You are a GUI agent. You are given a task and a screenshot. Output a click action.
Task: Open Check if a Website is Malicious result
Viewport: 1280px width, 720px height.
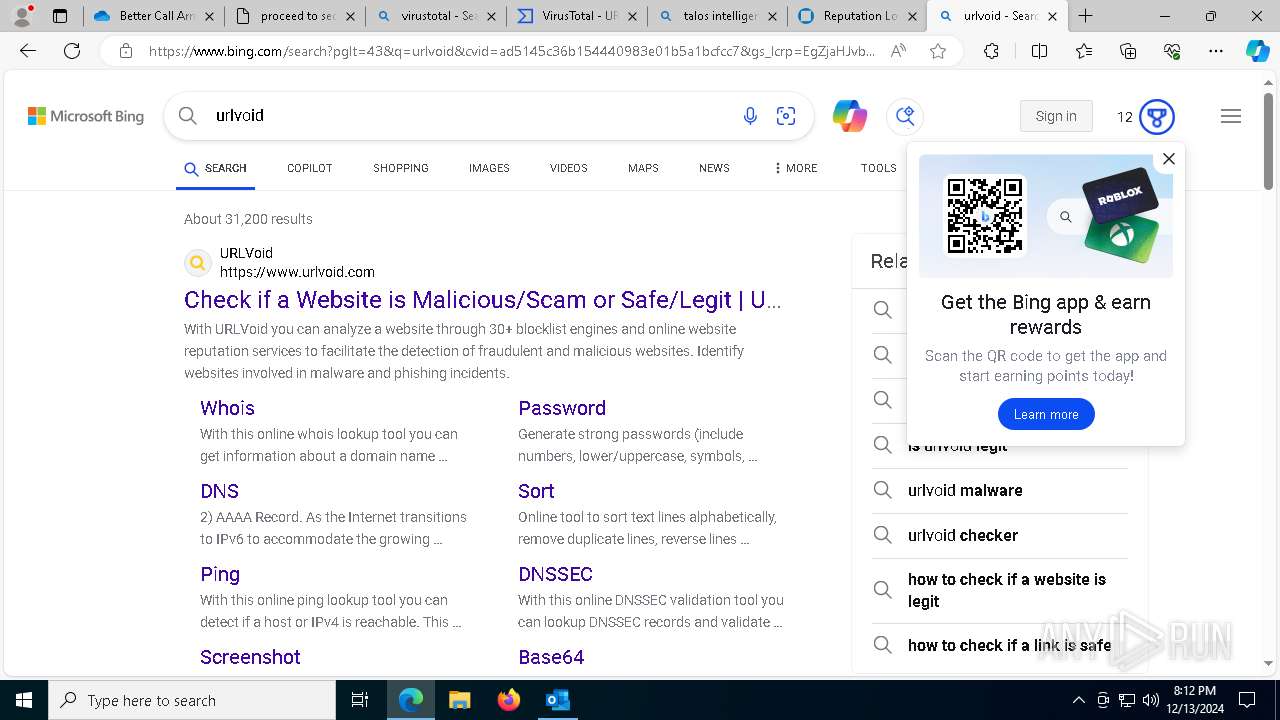[482, 300]
